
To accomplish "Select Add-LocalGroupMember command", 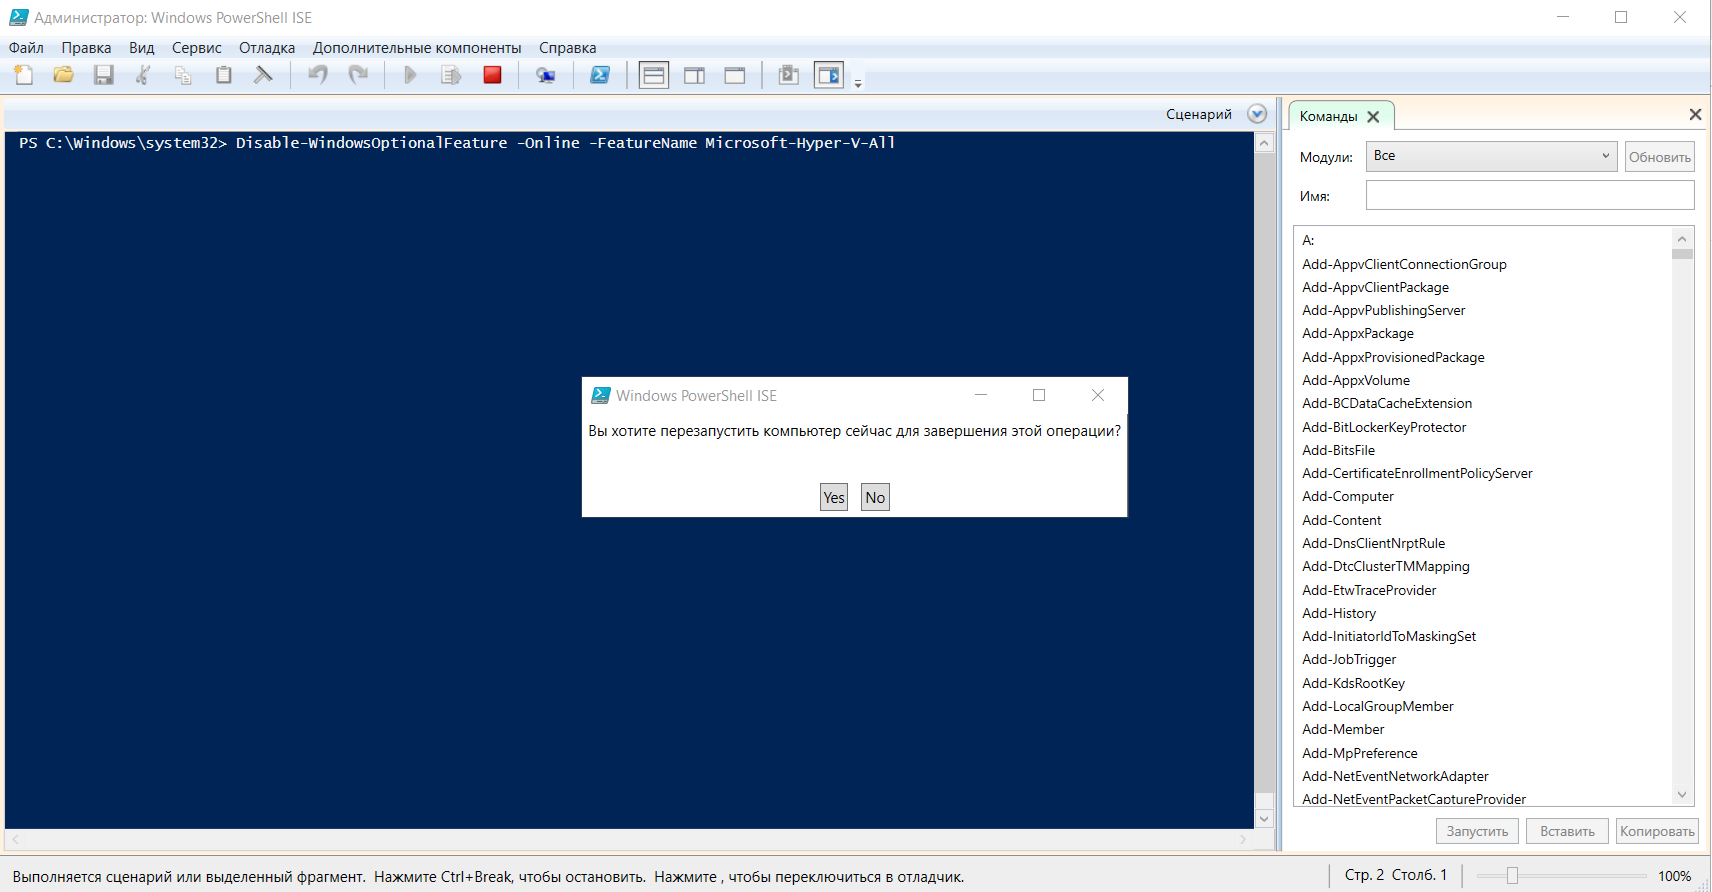I will click(x=1377, y=706).
